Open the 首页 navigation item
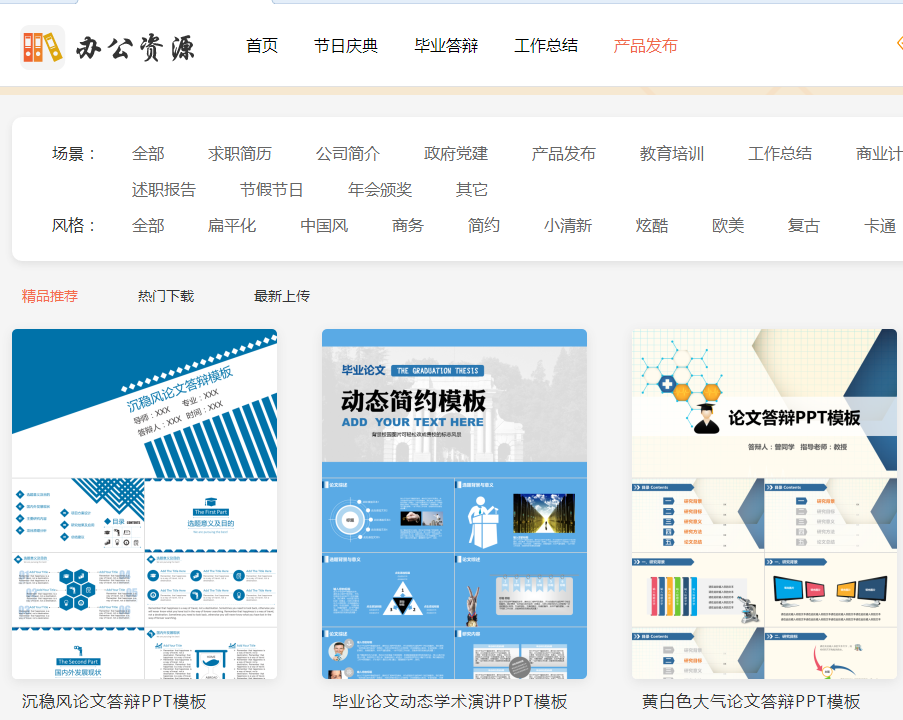The image size is (903, 720). coord(262,46)
